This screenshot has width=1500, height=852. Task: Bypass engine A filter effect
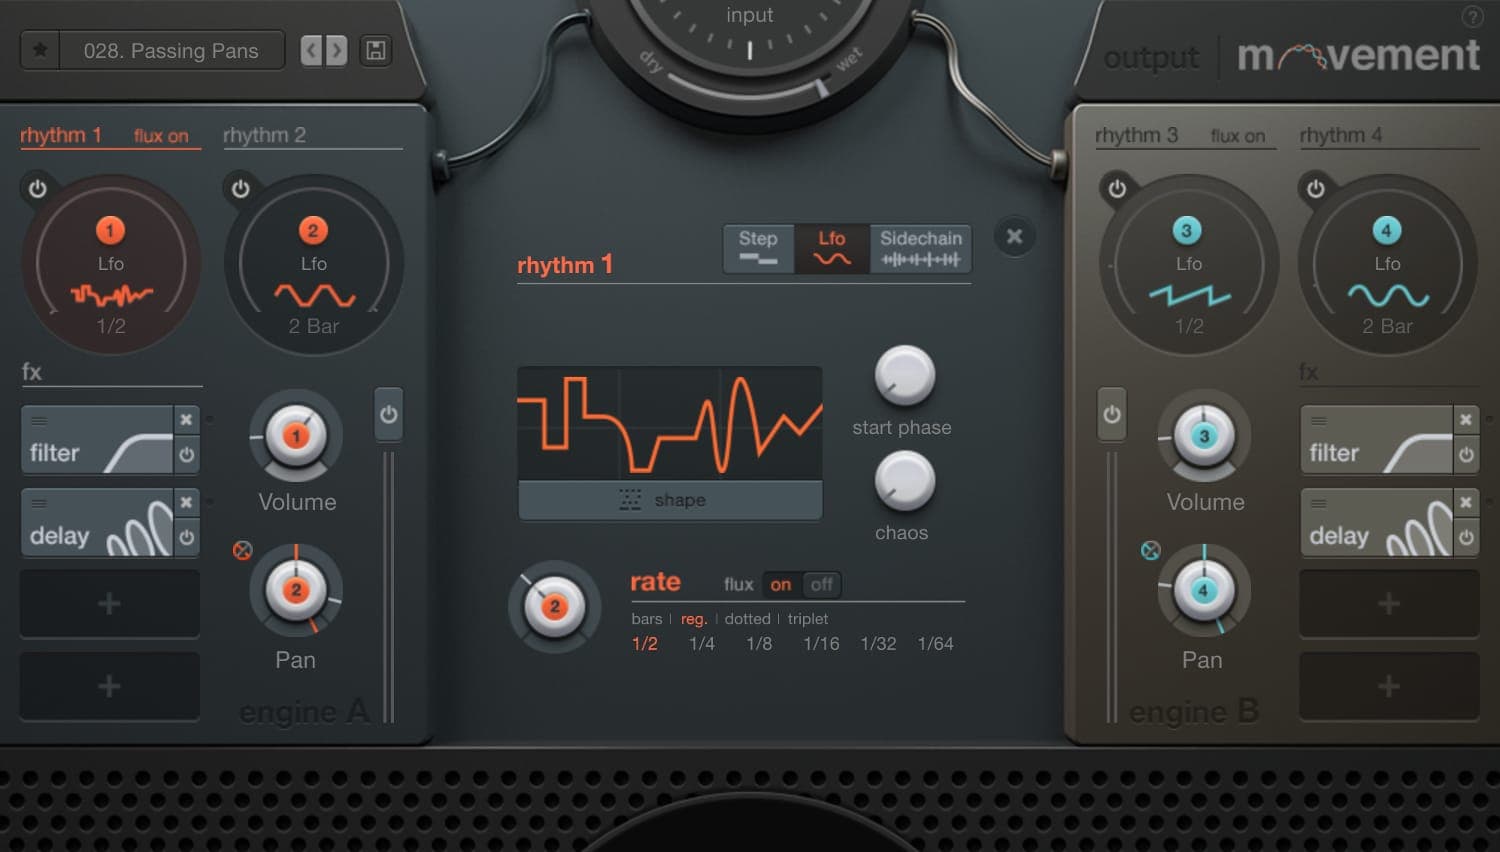(186, 454)
